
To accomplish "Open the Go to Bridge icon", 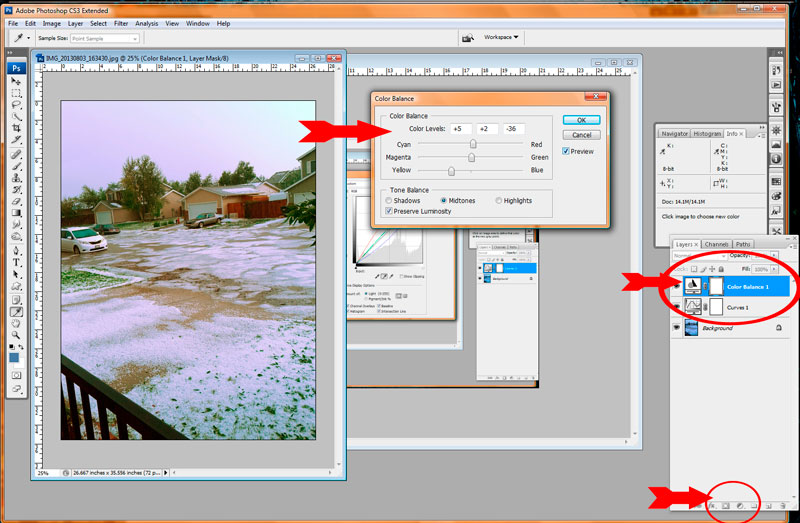I will click(467, 38).
